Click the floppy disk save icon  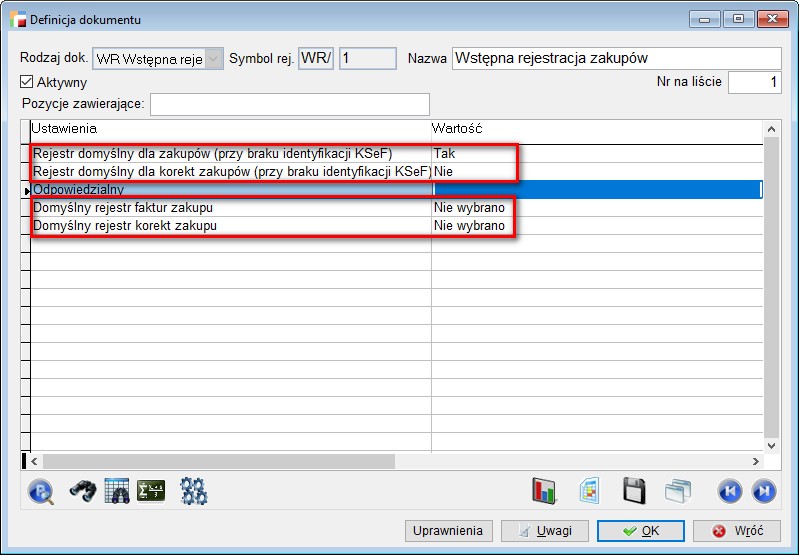pyautogui.click(x=634, y=490)
